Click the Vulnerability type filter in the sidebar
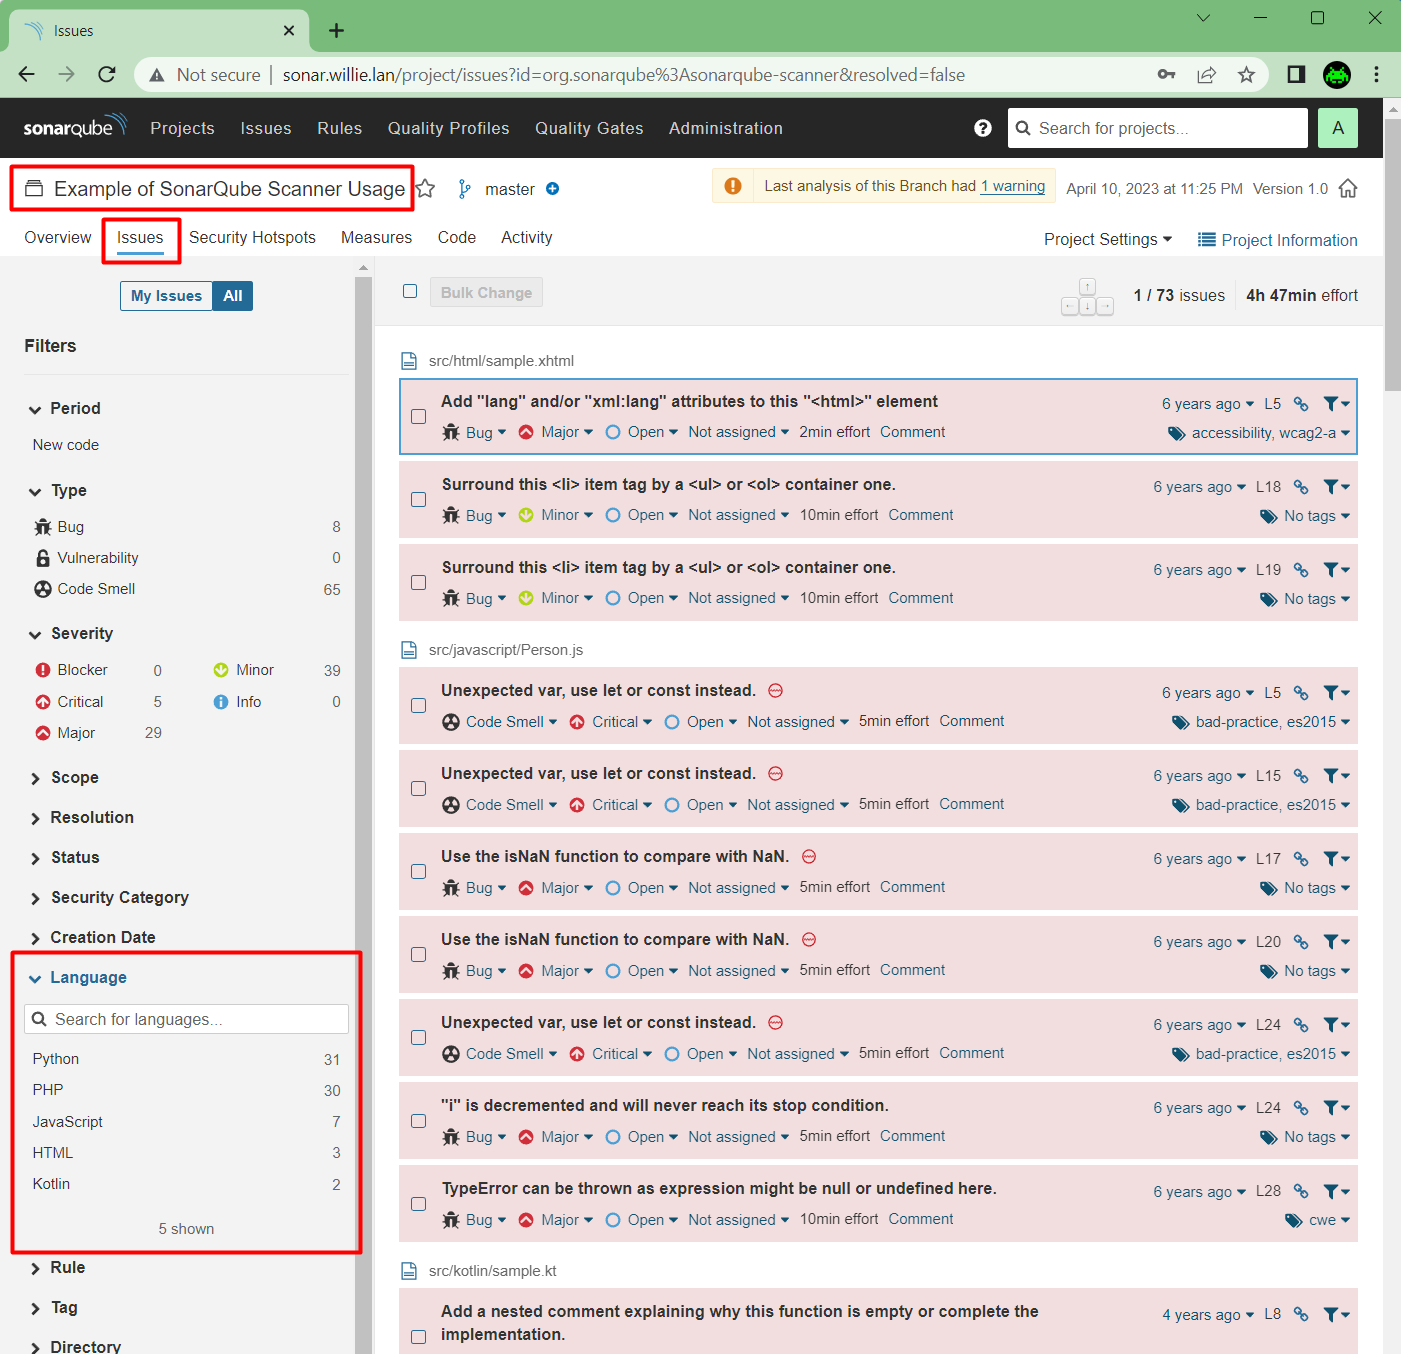This screenshot has width=1401, height=1354. [186, 558]
